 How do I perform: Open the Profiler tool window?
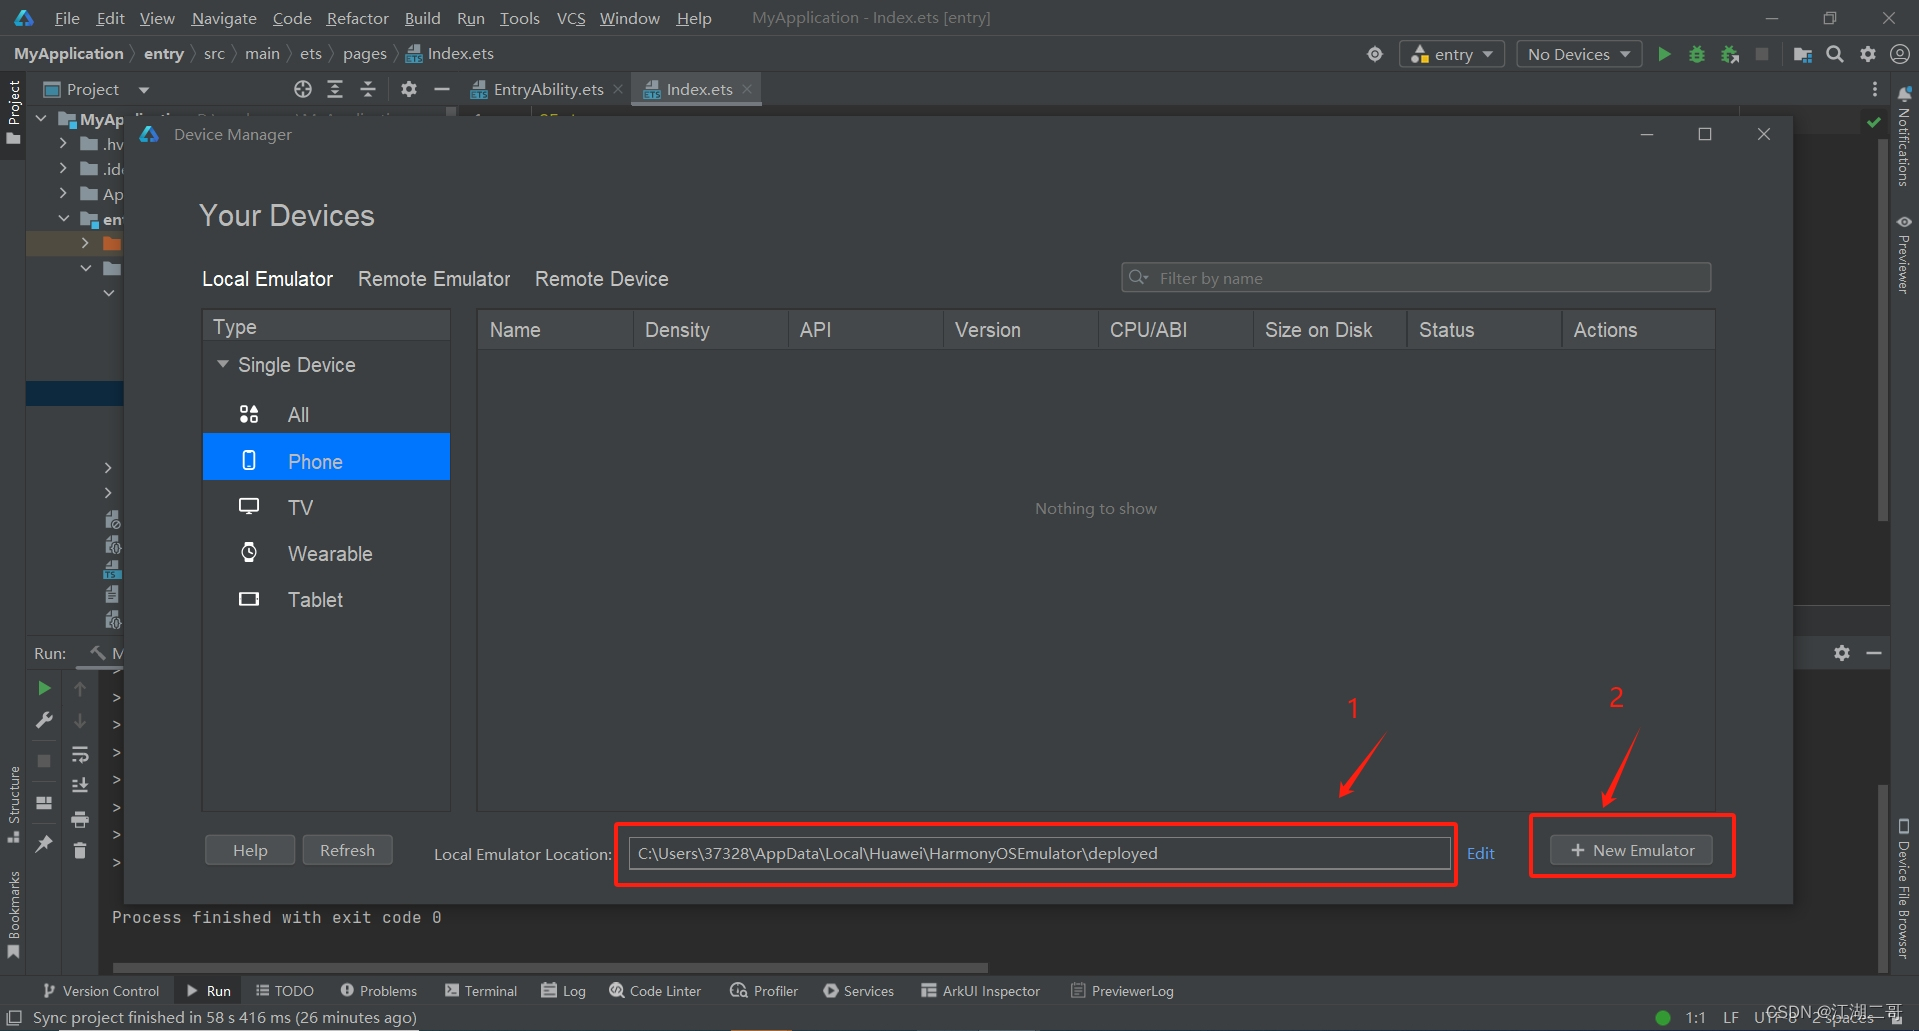tap(764, 991)
